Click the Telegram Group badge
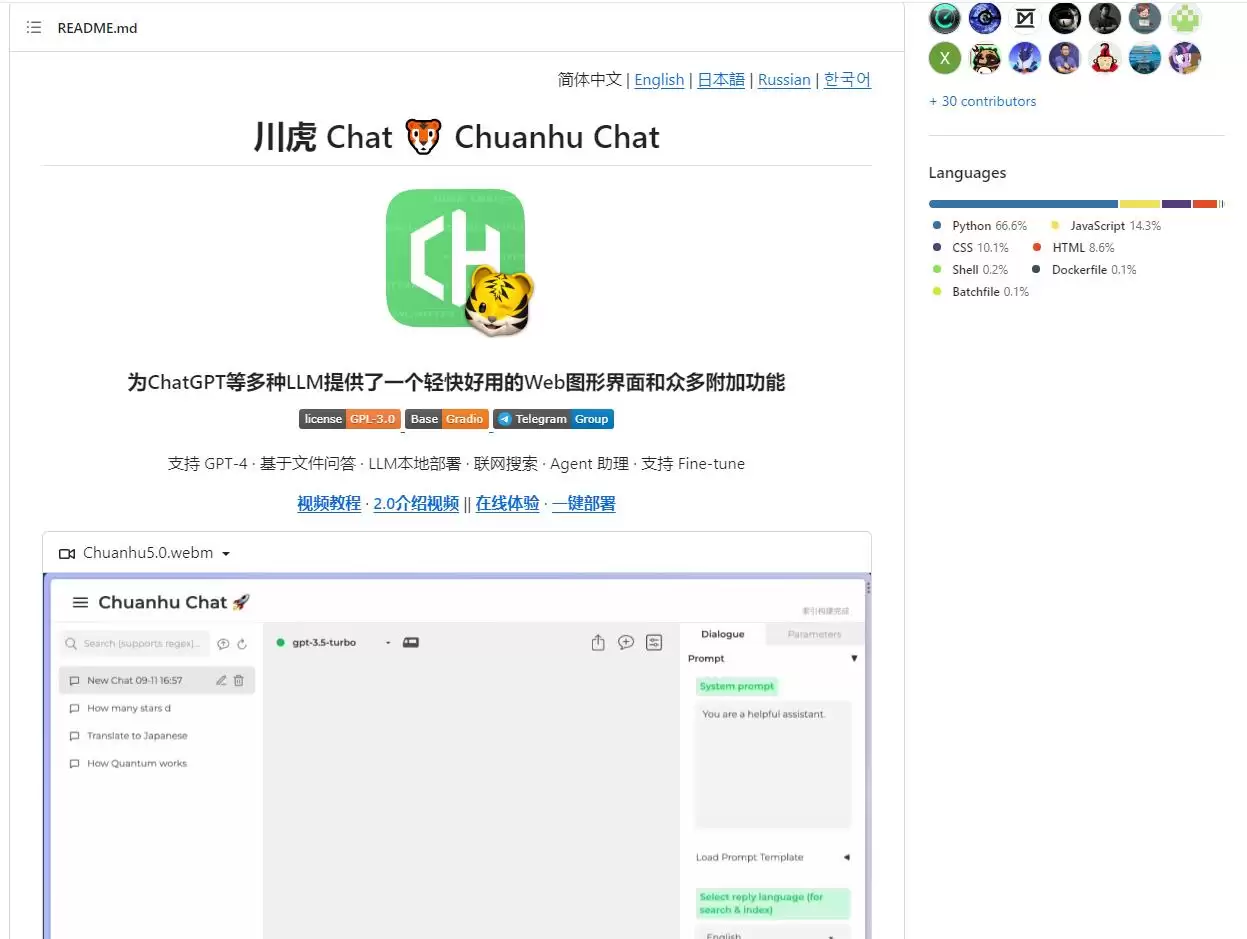 pyautogui.click(x=553, y=419)
